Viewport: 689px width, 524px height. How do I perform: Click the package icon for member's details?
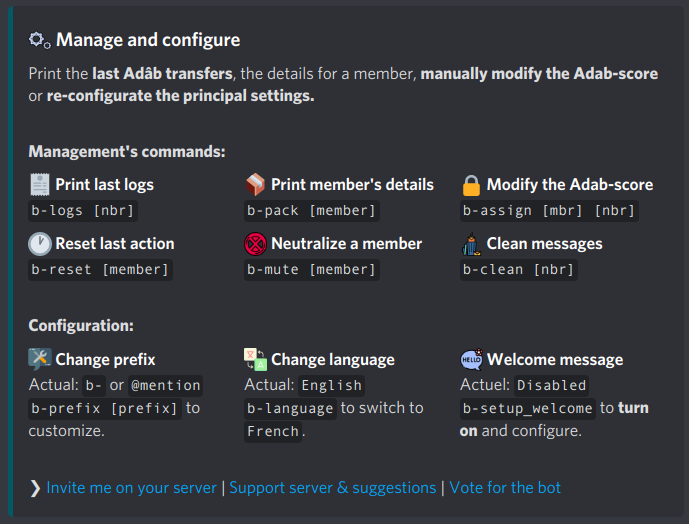[256, 184]
